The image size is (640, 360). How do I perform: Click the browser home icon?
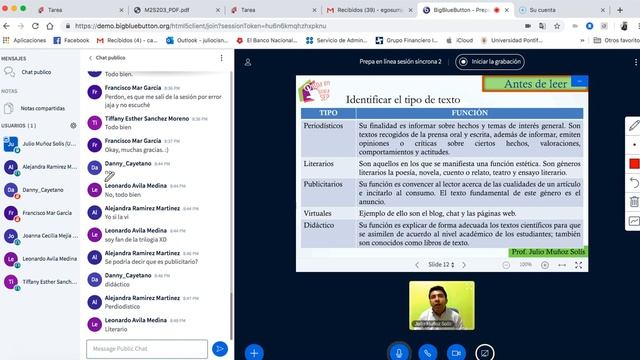click(50, 26)
